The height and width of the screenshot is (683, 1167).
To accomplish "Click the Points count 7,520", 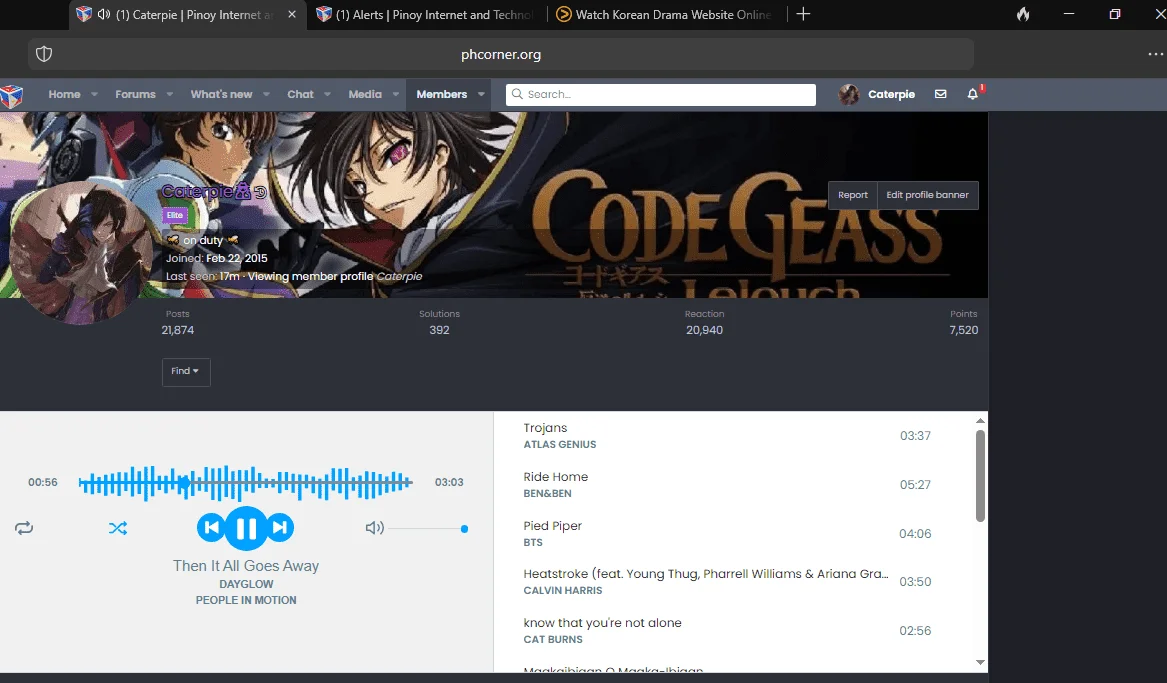I will (964, 330).
